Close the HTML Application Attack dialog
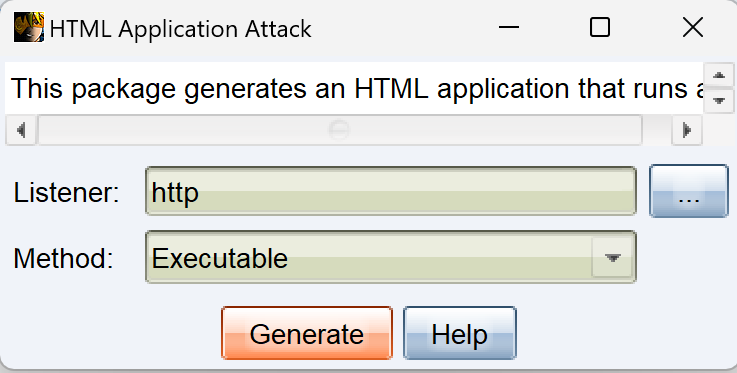 (x=693, y=27)
